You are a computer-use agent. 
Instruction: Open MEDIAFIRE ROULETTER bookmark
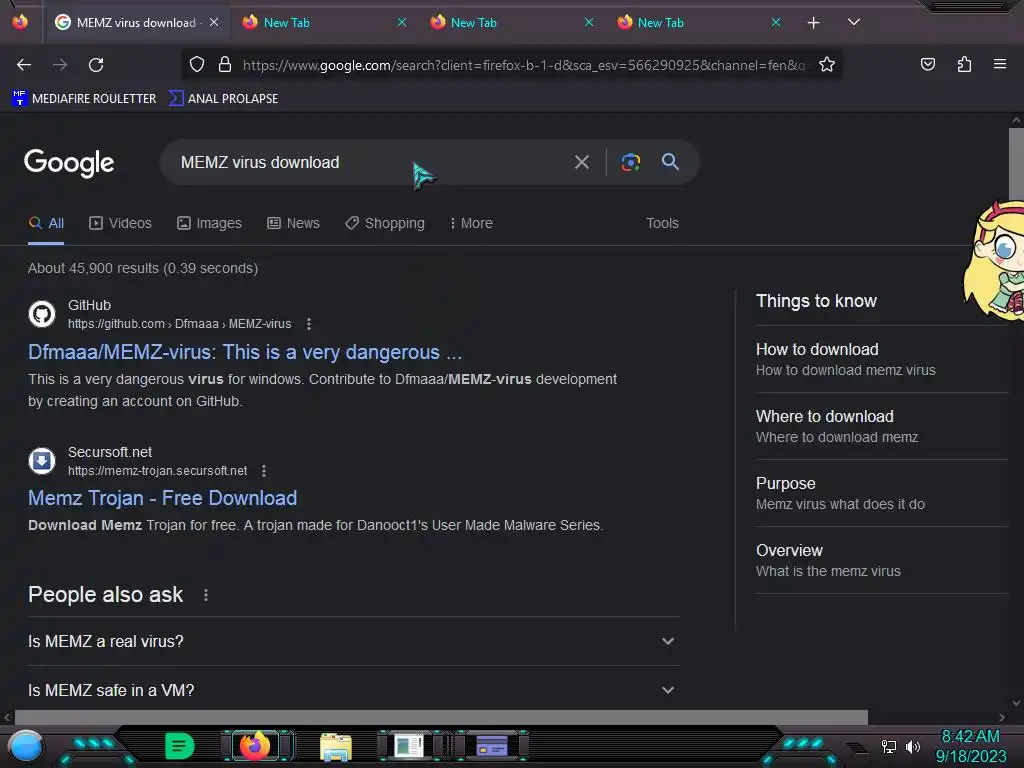(x=84, y=99)
